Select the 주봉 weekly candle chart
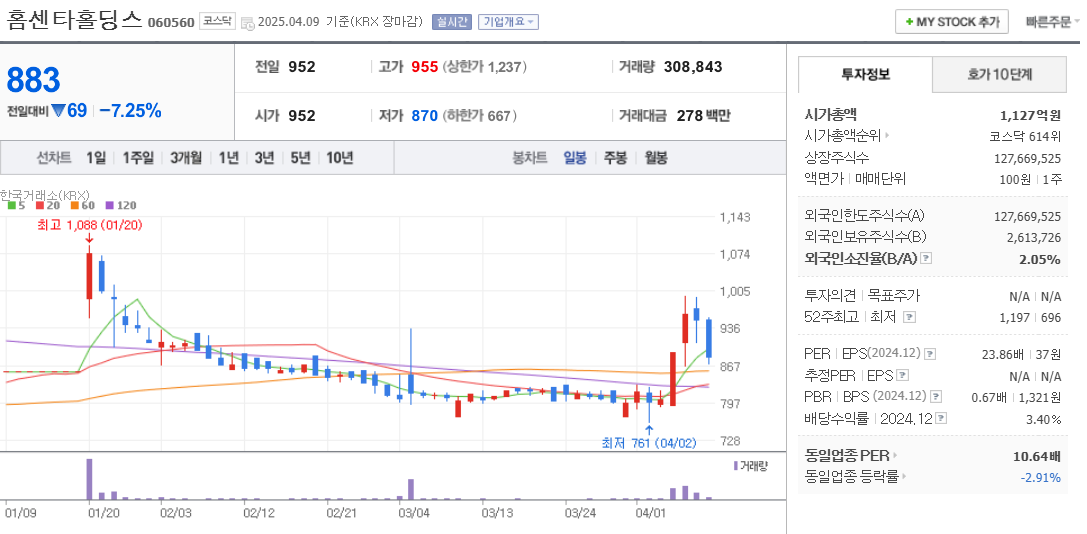 coord(615,158)
